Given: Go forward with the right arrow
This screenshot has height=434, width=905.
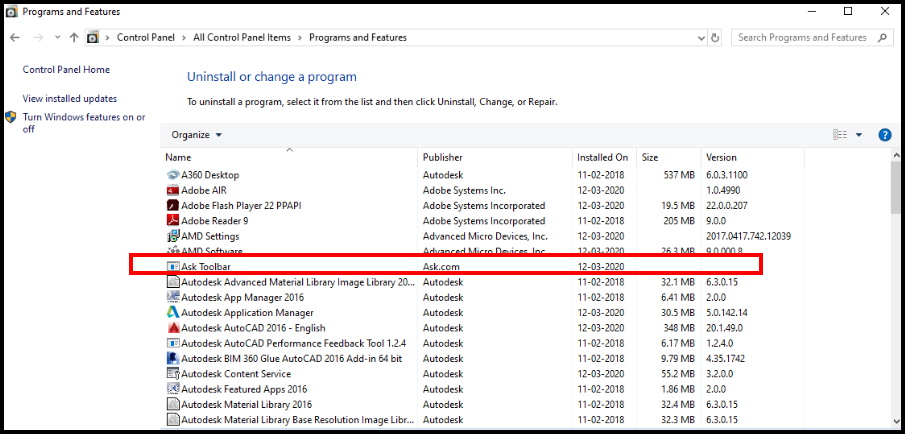Looking at the screenshot, I should pyautogui.click(x=38, y=38).
